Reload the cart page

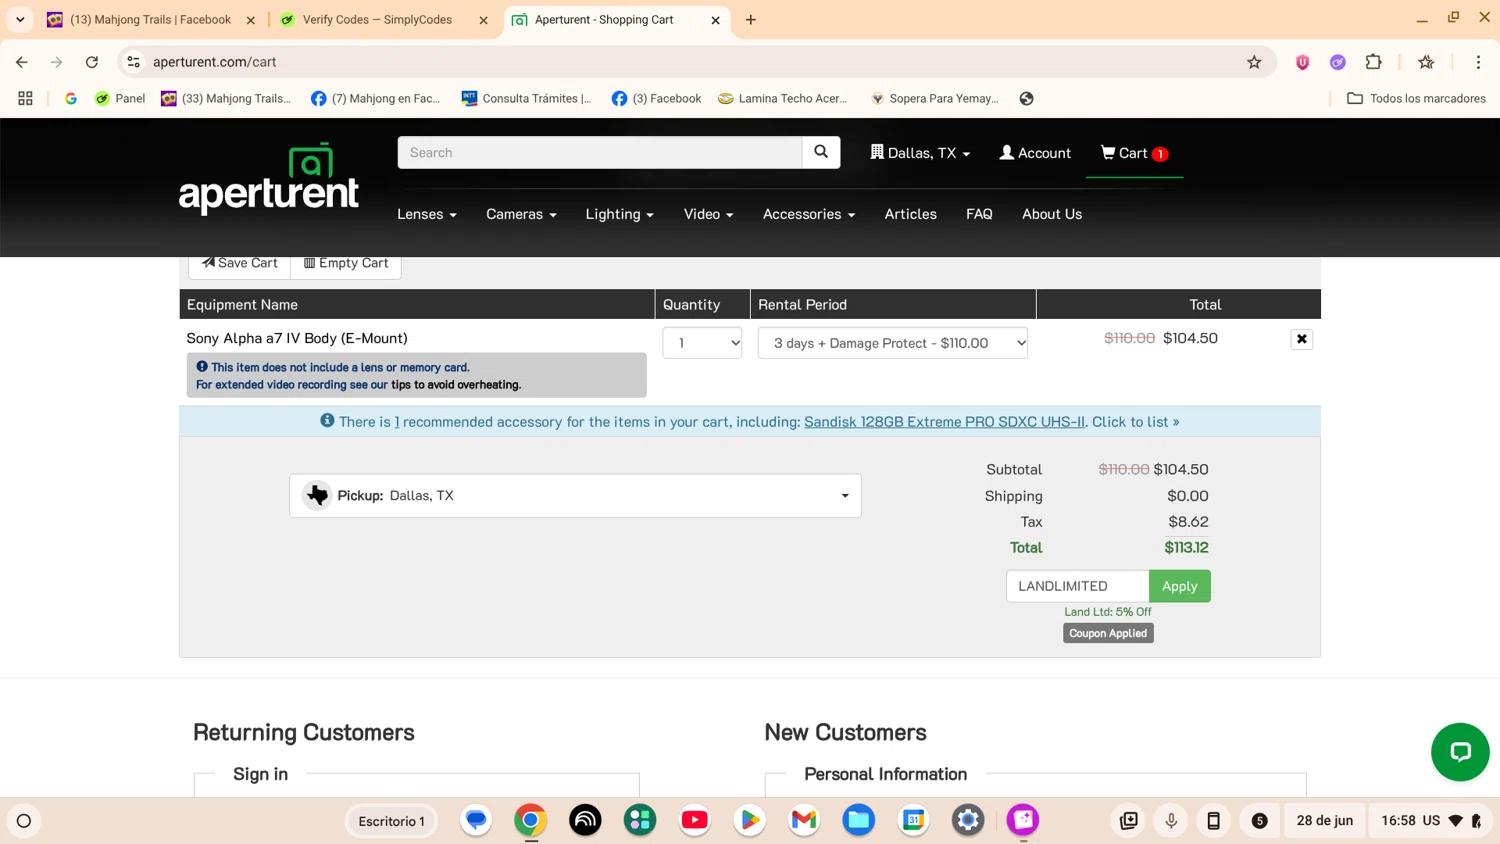pos(92,62)
